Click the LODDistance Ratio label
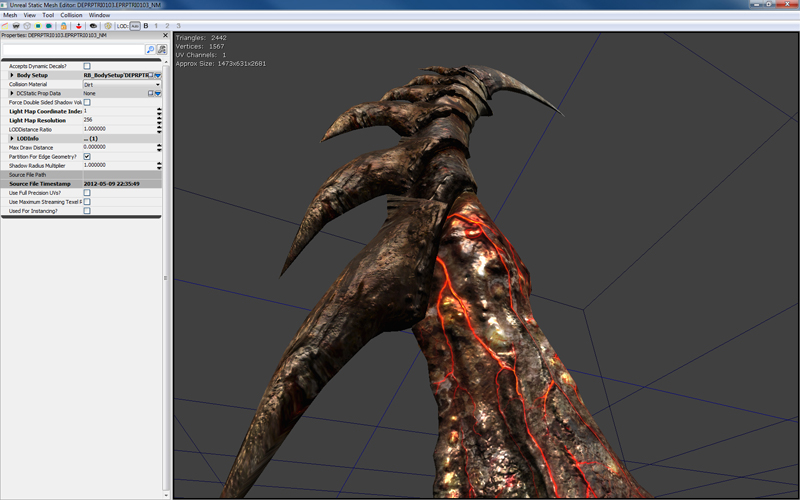 tap(30, 130)
